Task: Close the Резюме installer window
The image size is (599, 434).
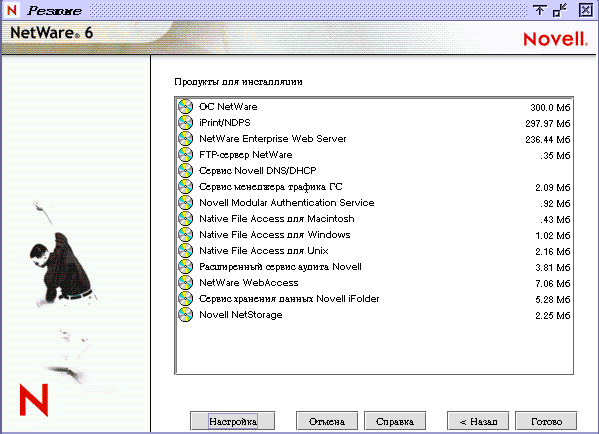Action: pyautogui.click(x=586, y=10)
